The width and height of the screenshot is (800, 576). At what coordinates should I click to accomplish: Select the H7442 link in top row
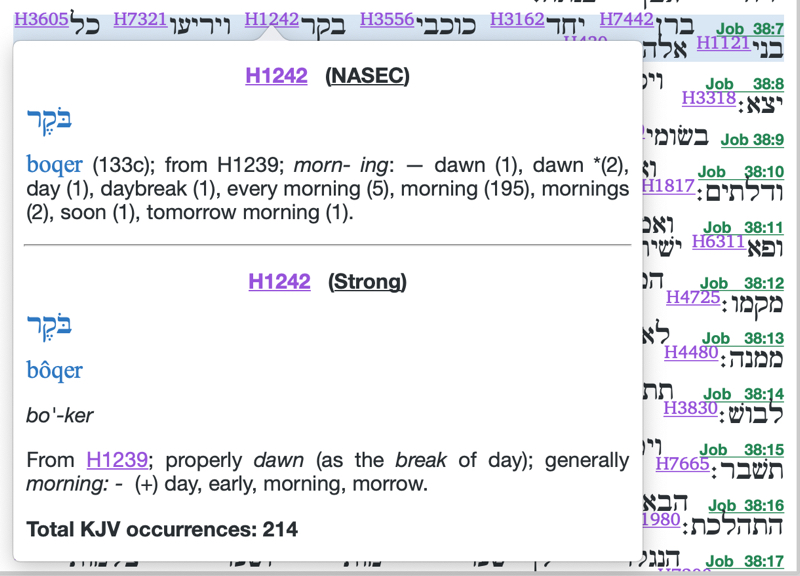(627, 19)
